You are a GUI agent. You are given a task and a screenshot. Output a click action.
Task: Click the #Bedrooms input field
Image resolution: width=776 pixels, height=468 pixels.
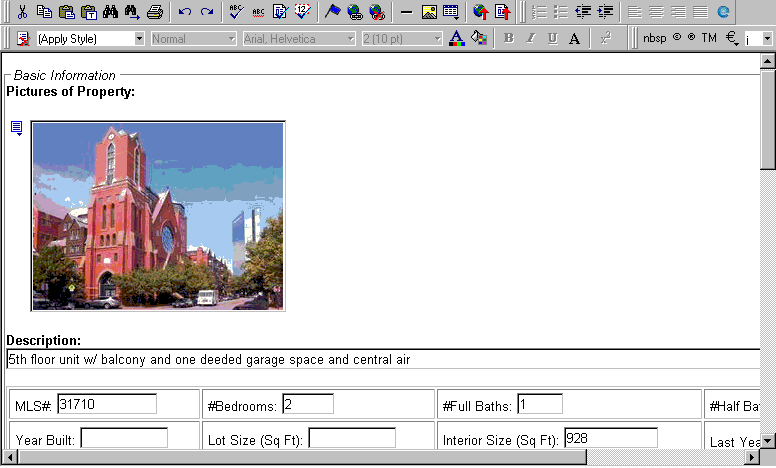308,404
